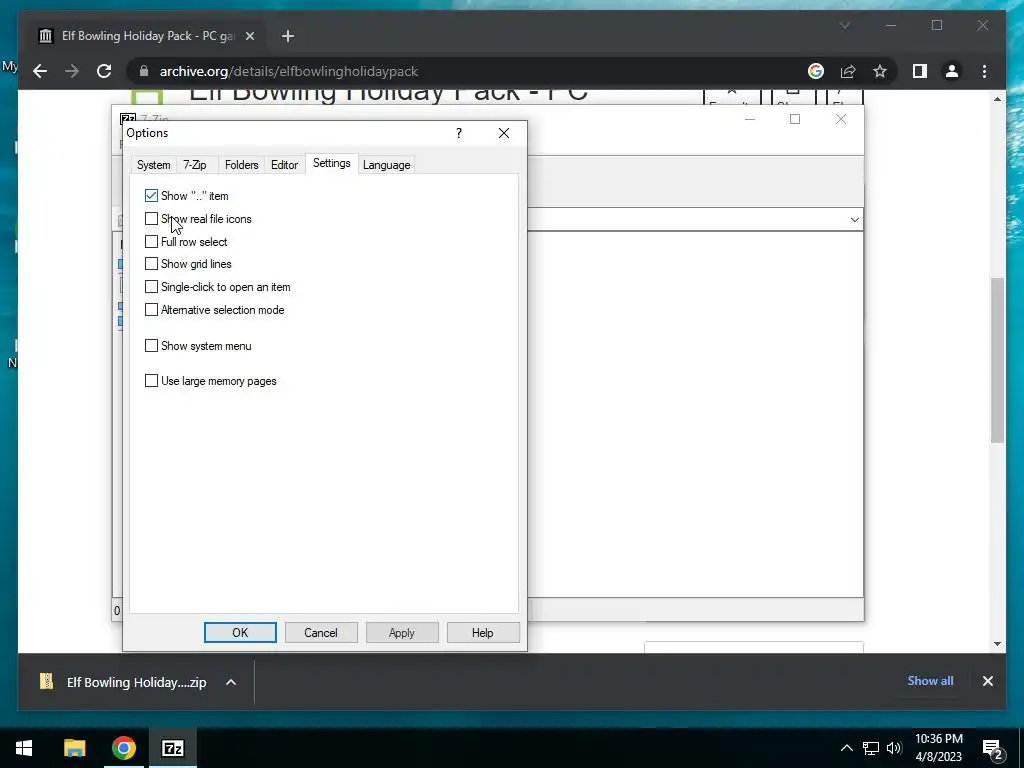Image resolution: width=1024 pixels, height=768 pixels.
Task: Click Show all downloads link
Action: (930, 680)
